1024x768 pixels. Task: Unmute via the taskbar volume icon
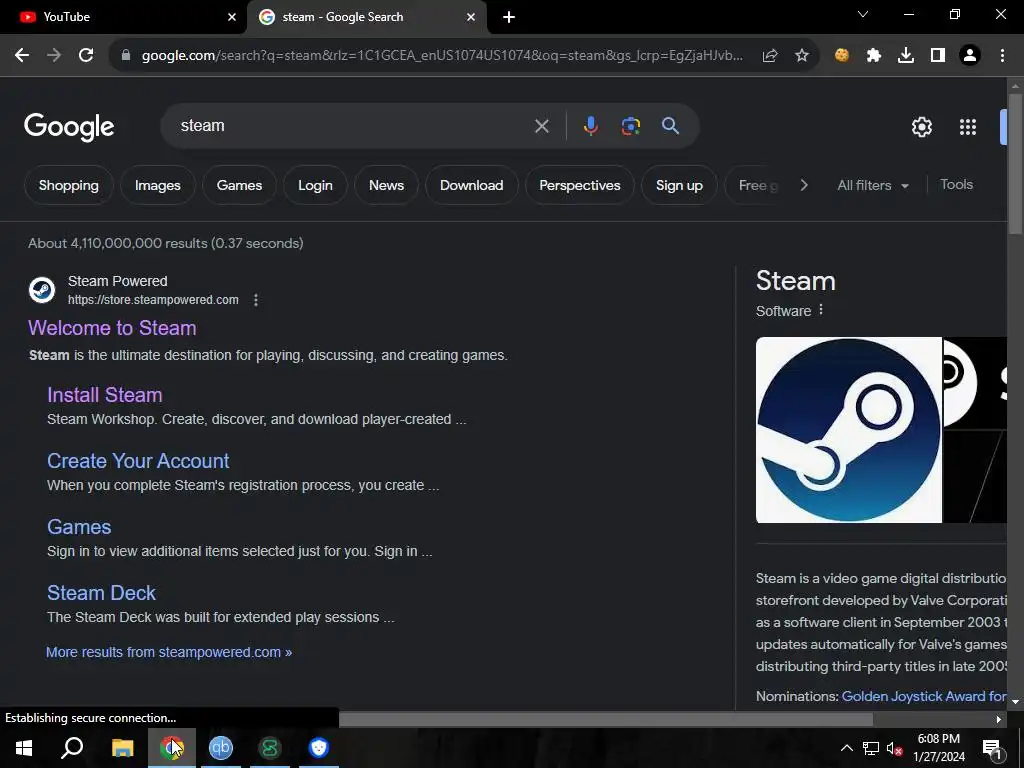tap(894, 748)
